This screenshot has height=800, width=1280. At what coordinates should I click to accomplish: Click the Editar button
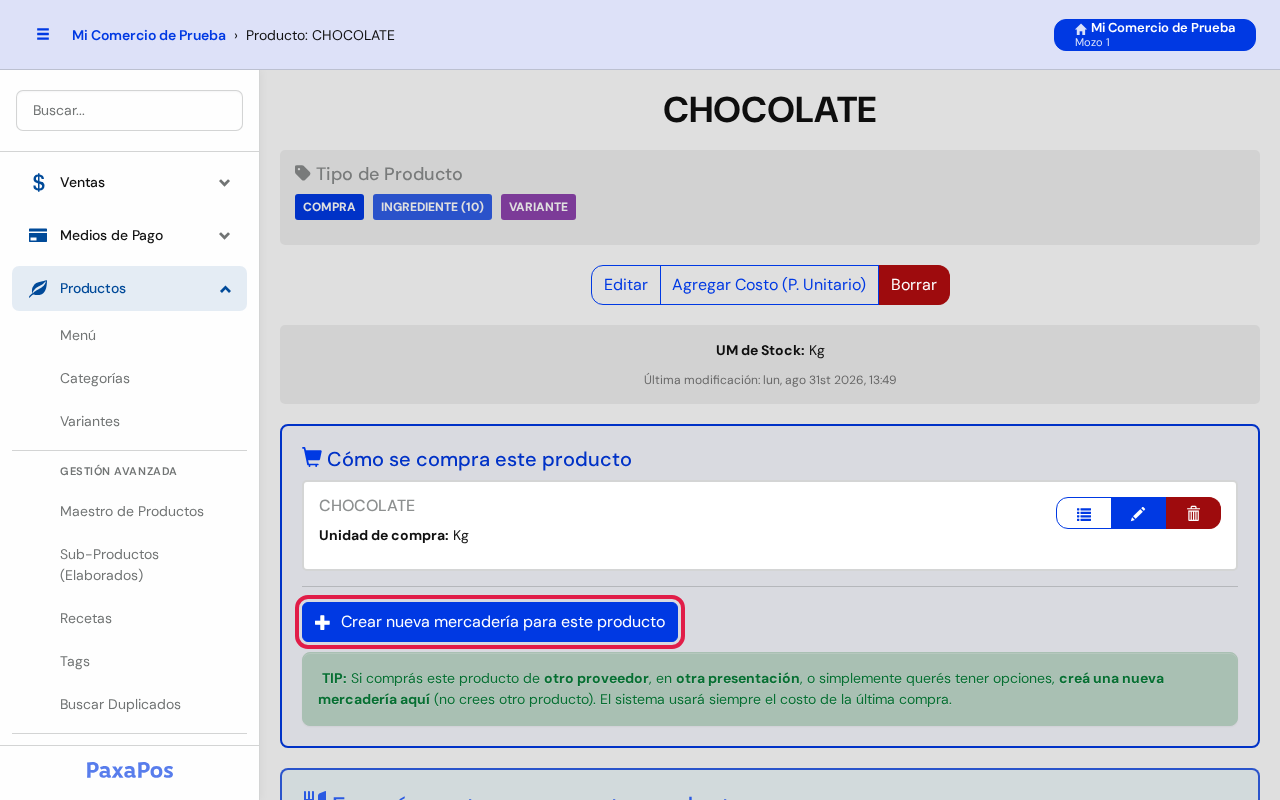click(x=626, y=285)
